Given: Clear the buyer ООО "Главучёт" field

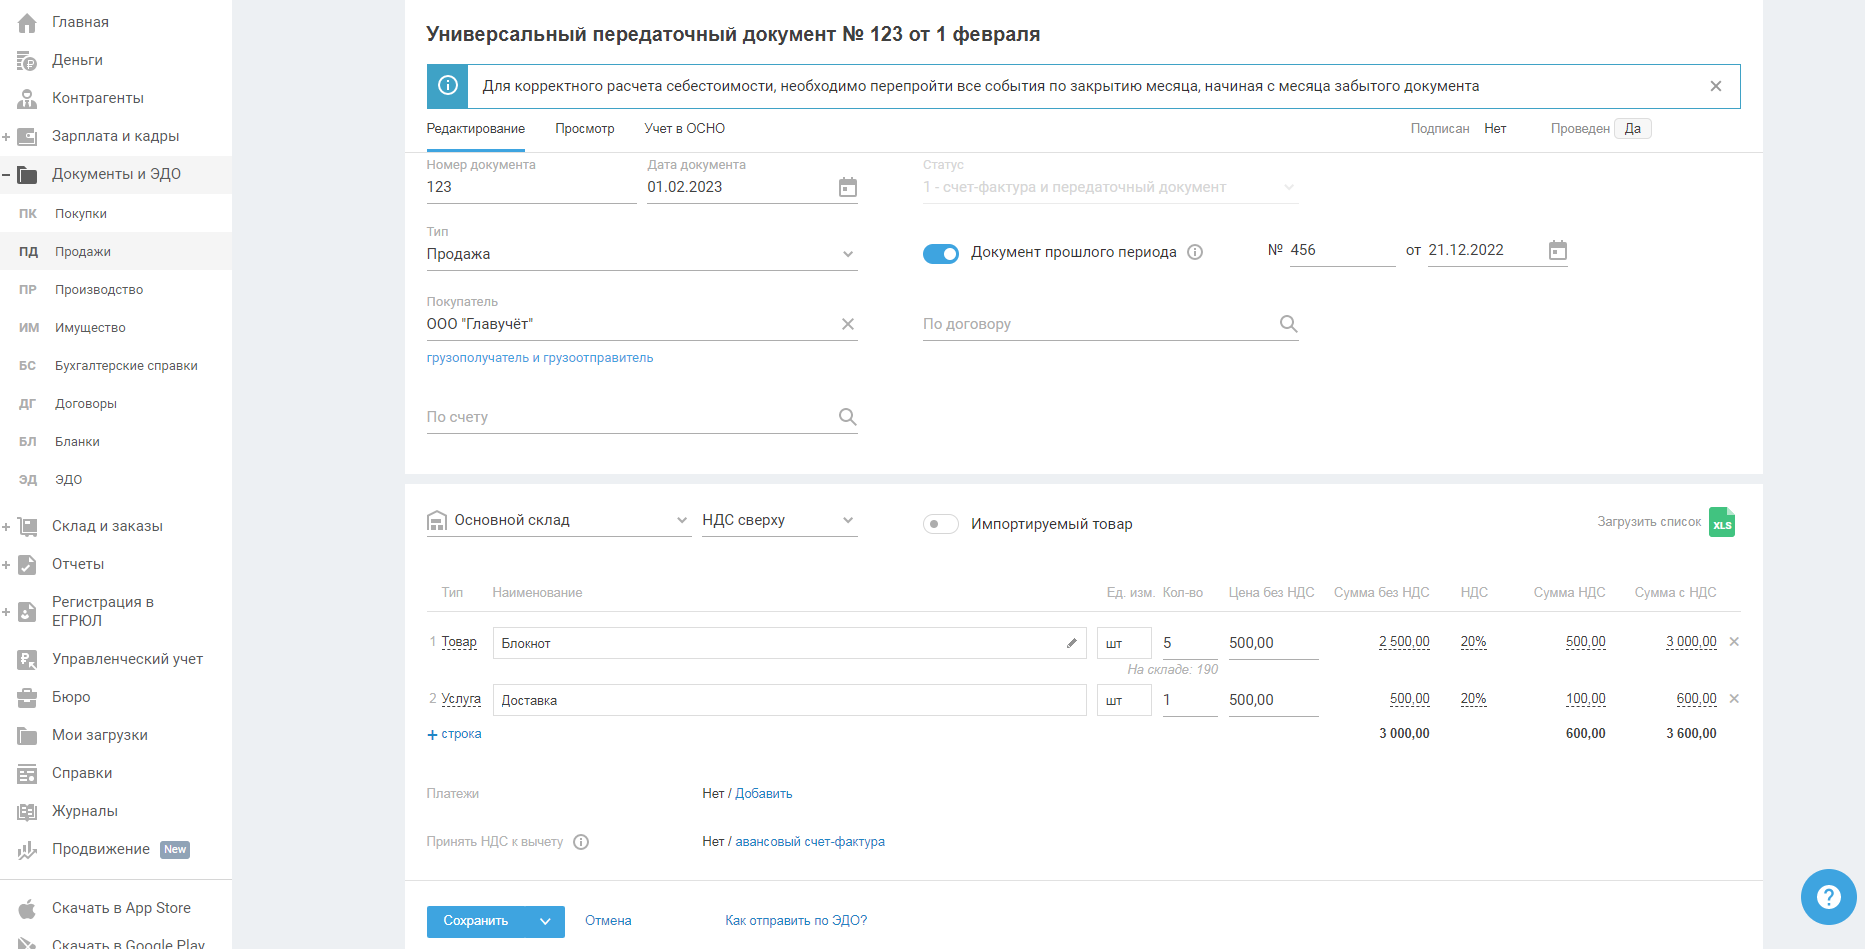Looking at the screenshot, I should point(847,324).
